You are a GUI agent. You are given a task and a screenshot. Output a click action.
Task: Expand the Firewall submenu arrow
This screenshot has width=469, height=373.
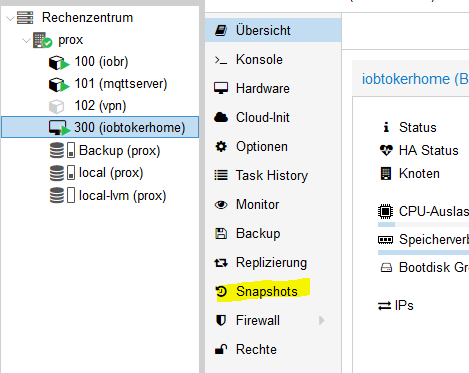[x=321, y=320]
